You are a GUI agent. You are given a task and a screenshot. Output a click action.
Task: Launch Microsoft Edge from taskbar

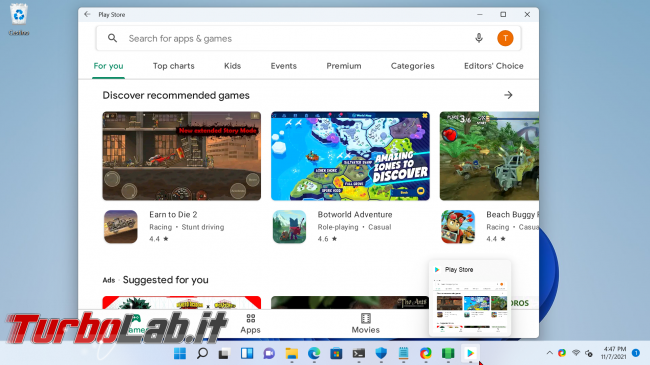pyautogui.click(x=314, y=353)
